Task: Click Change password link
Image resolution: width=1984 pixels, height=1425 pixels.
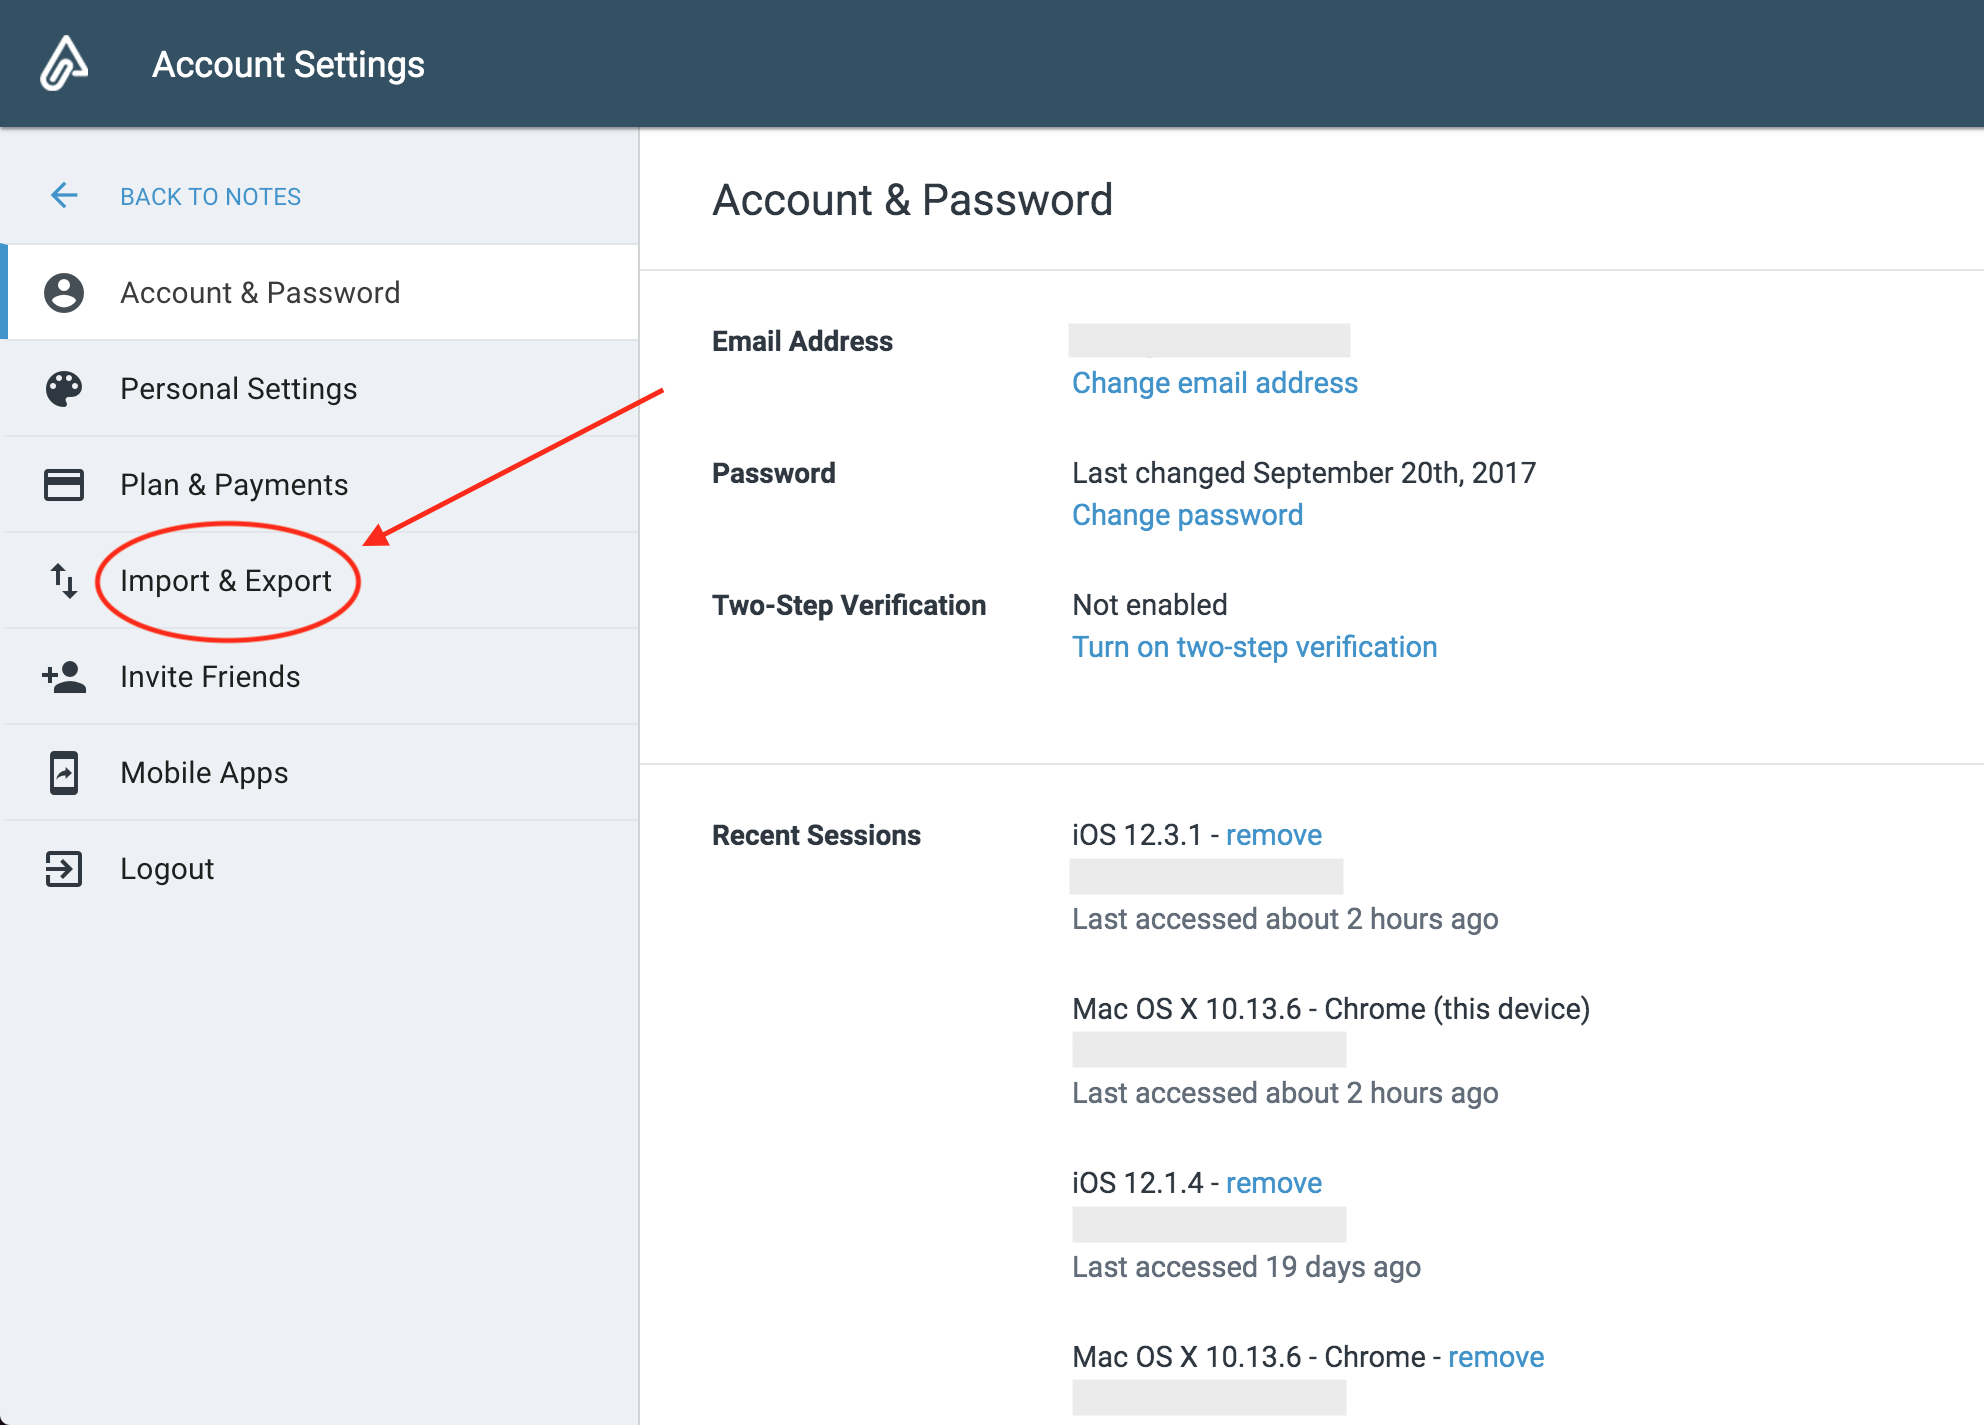Action: click(x=1187, y=515)
